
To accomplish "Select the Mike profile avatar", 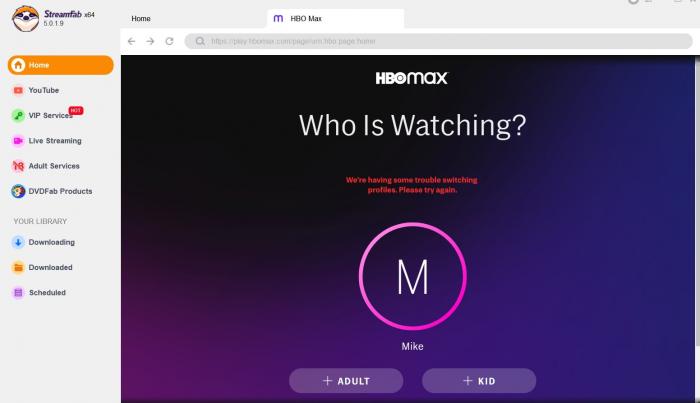I will point(412,276).
